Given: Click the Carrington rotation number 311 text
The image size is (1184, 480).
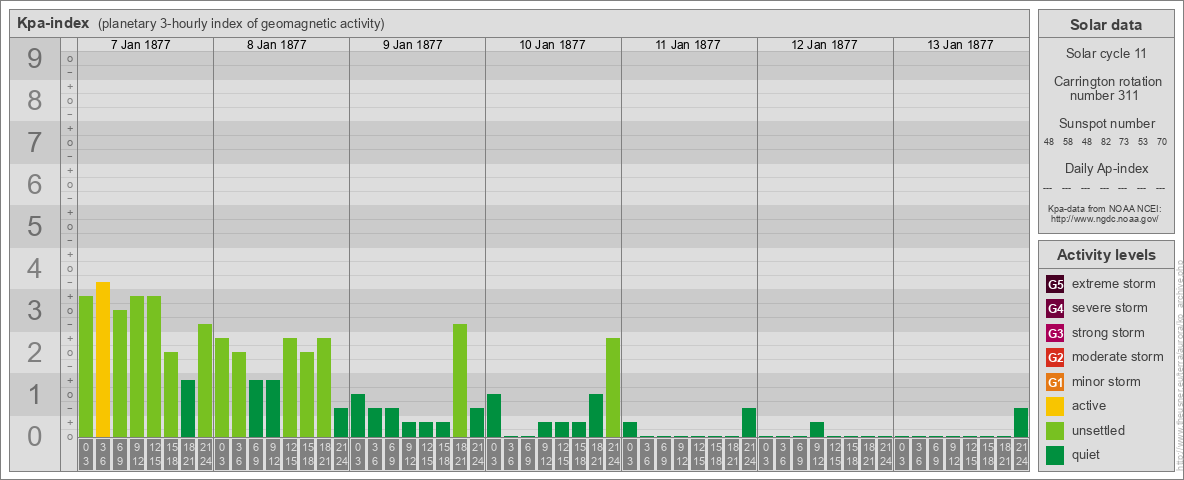Looking at the screenshot, I should [x=1106, y=88].
